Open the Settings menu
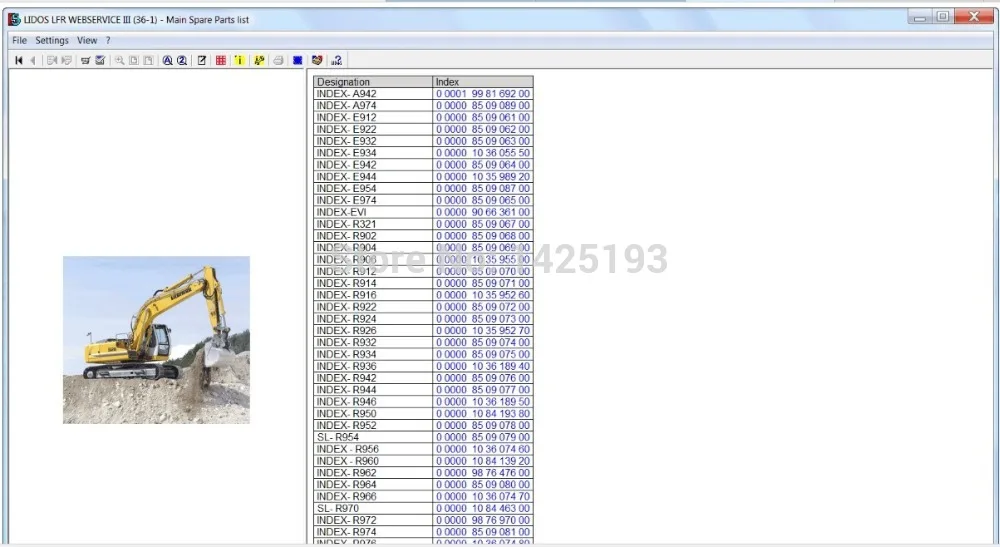 (x=52, y=40)
